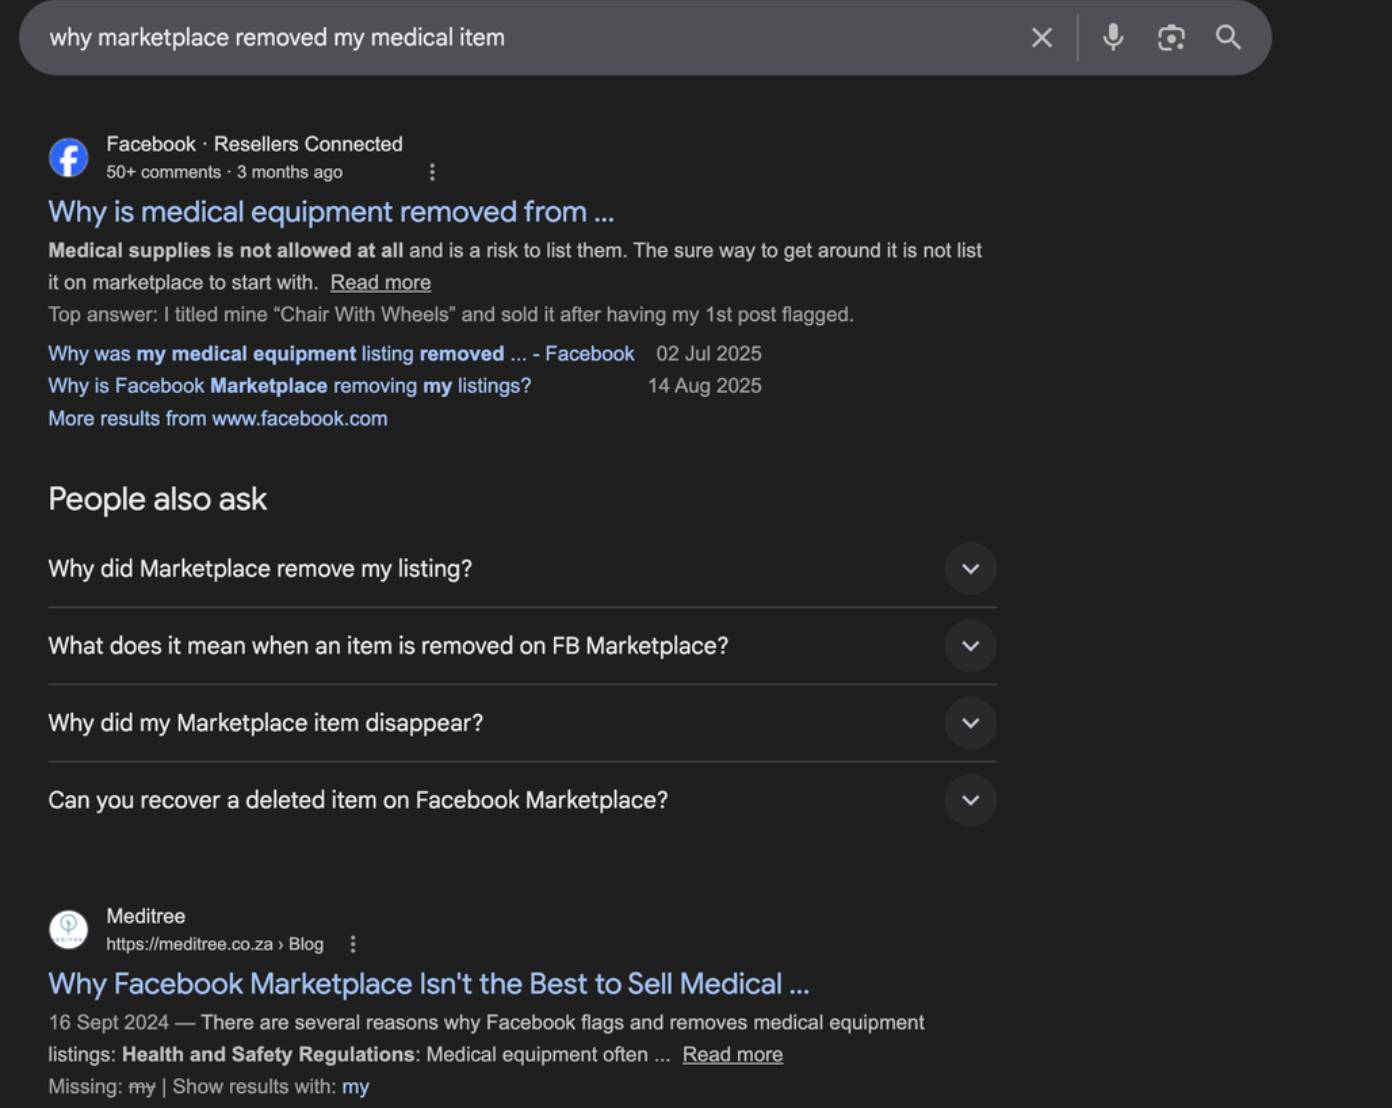The image size is (1392, 1108).
Task: Open options menu for Facebook result
Action: (432, 172)
